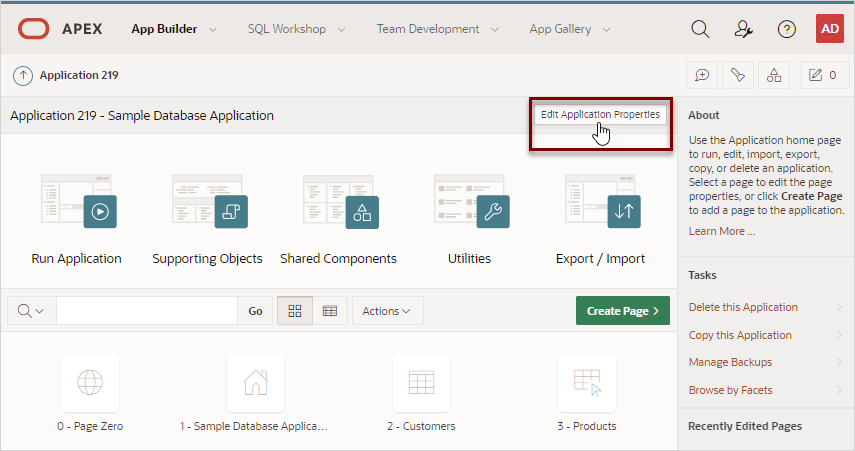Open page 0 - Page Zero globe icon
855x451 pixels.
pyautogui.click(x=90, y=383)
